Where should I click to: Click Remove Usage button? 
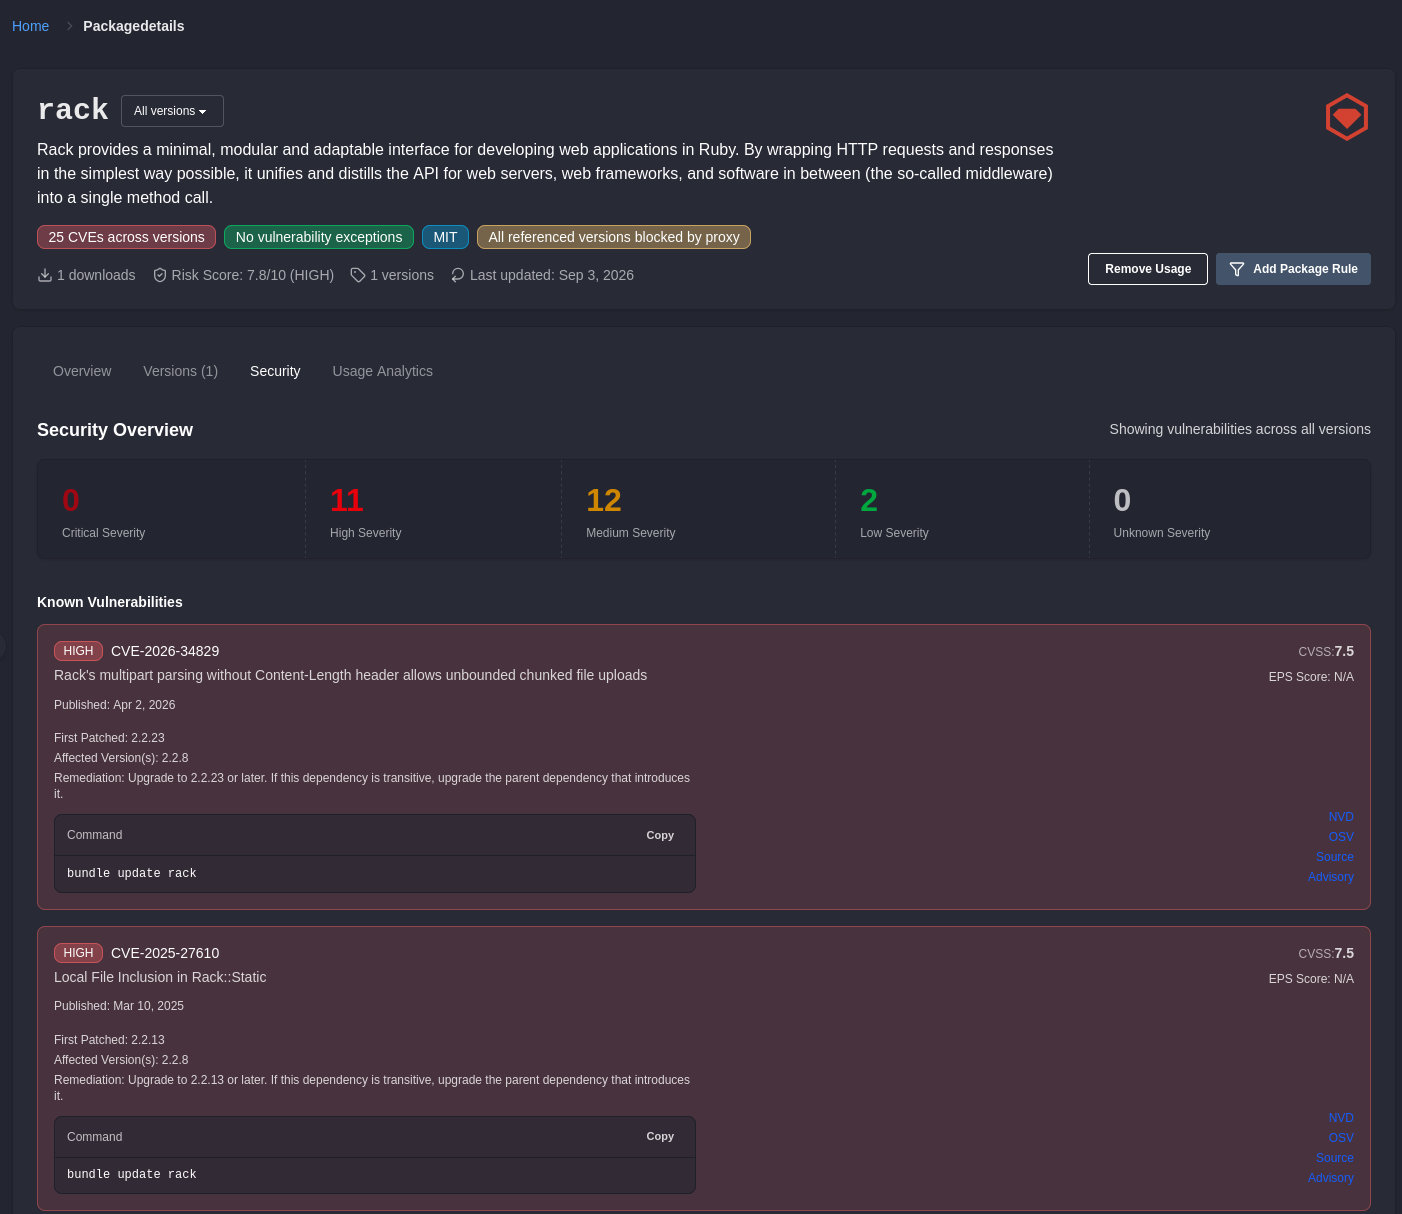click(x=1148, y=269)
